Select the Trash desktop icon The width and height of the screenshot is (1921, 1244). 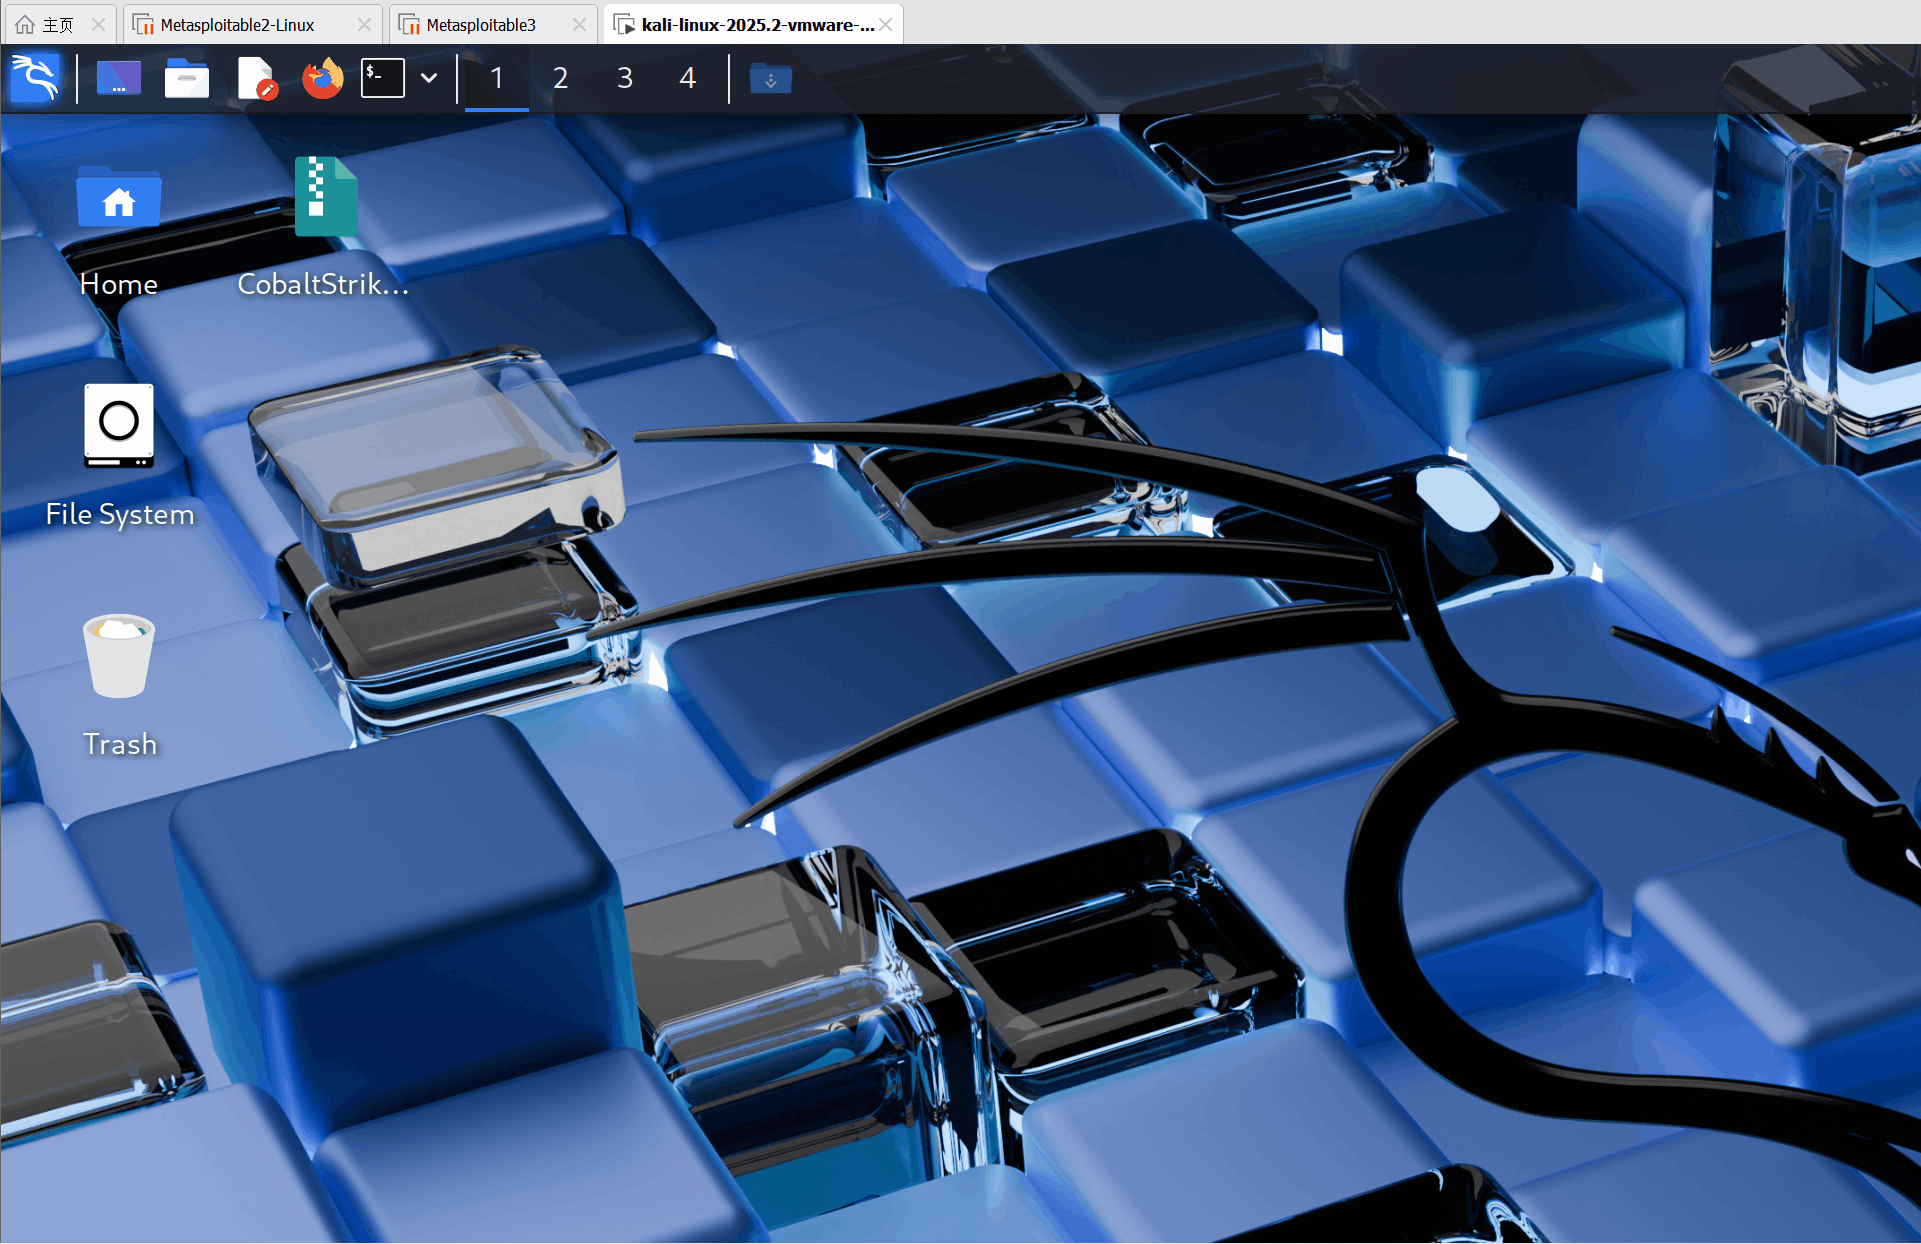pos(119,686)
